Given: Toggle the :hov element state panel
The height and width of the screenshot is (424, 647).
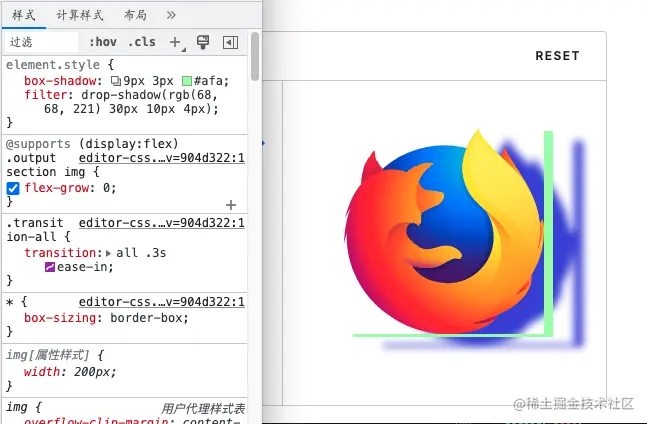Looking at the screenshot, I should (103, 42).
